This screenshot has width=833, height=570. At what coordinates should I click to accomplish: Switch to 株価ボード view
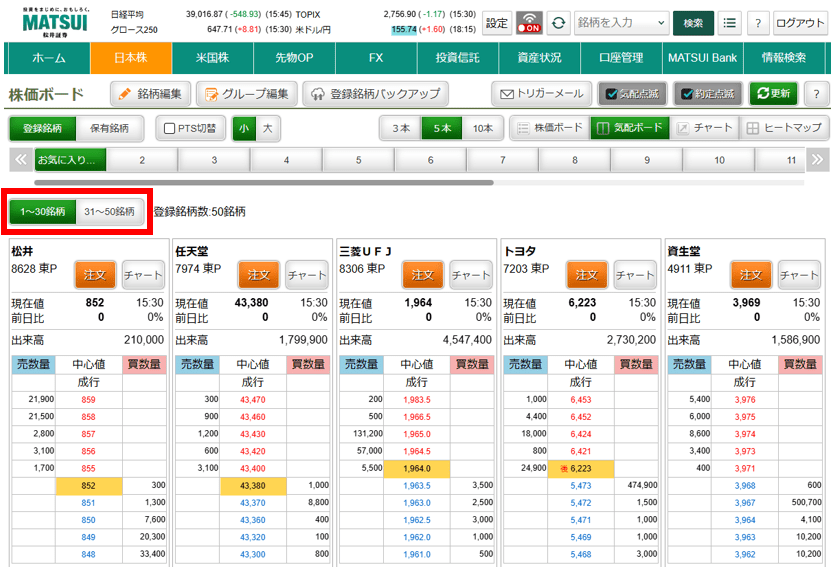click(x=550, y=128)
